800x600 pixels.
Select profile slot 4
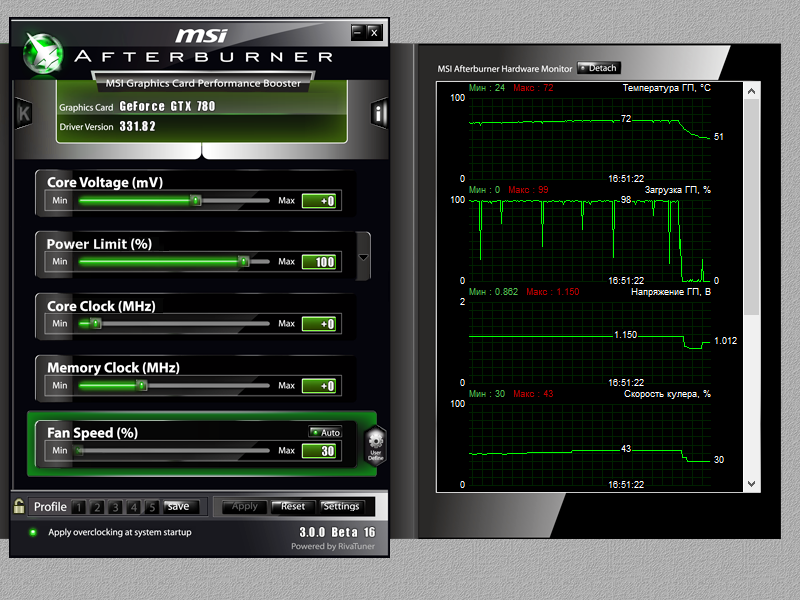[134, 507]
